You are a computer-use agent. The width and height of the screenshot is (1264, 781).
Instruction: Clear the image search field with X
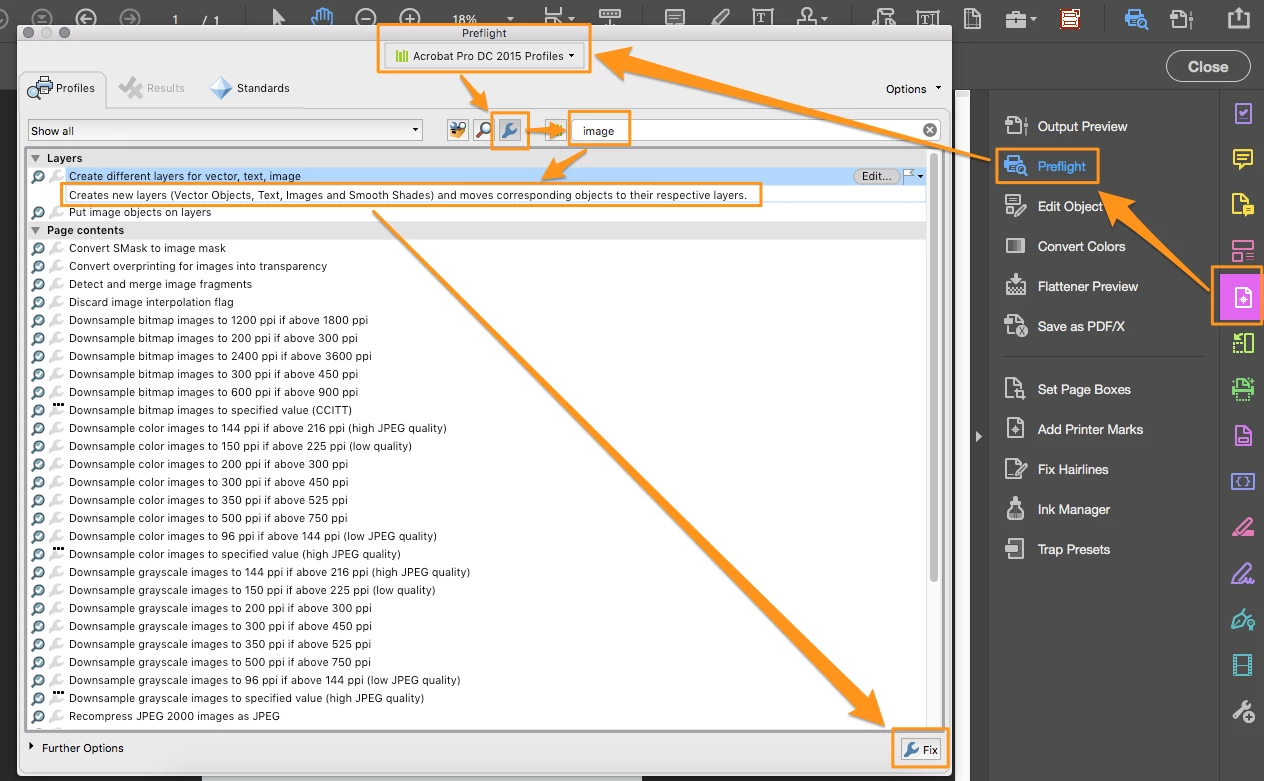pos(930,130)
